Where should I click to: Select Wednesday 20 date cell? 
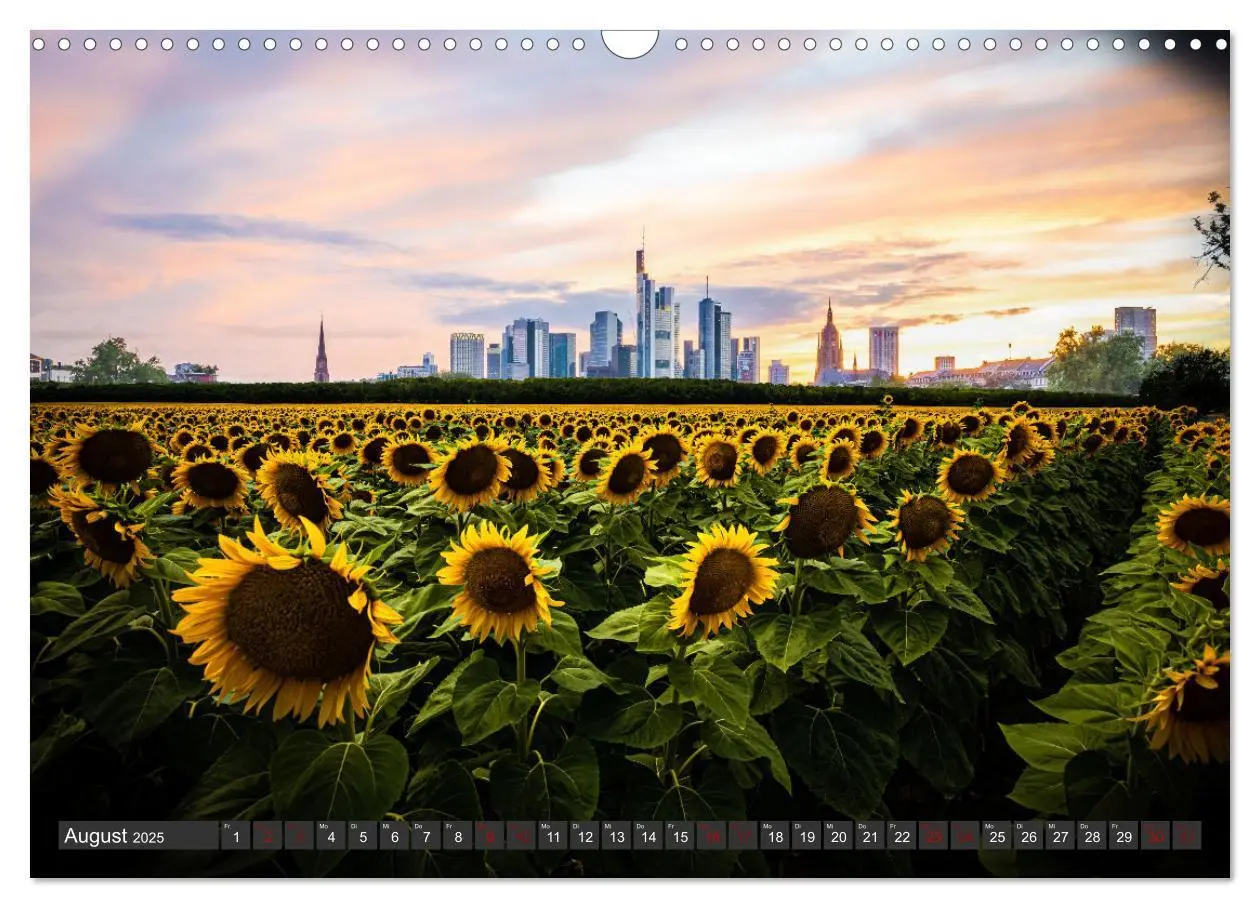pos(838,836)
